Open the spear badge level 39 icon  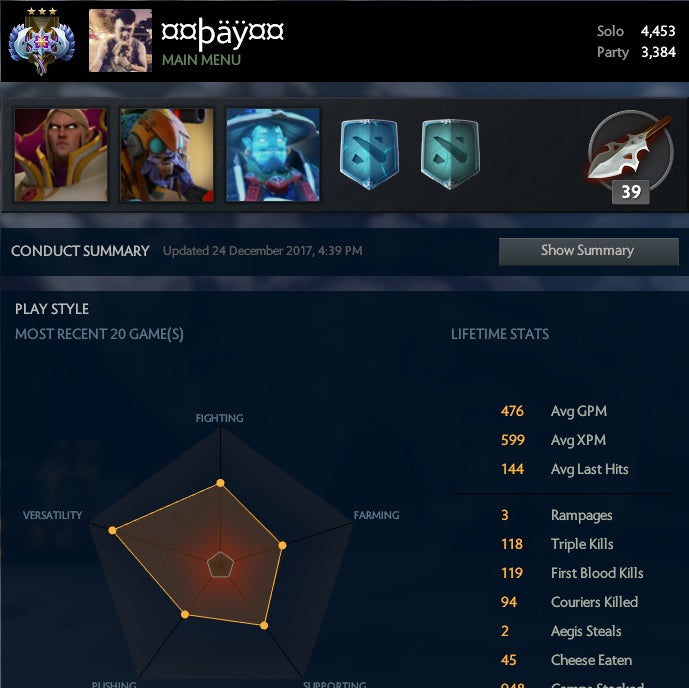631,156
